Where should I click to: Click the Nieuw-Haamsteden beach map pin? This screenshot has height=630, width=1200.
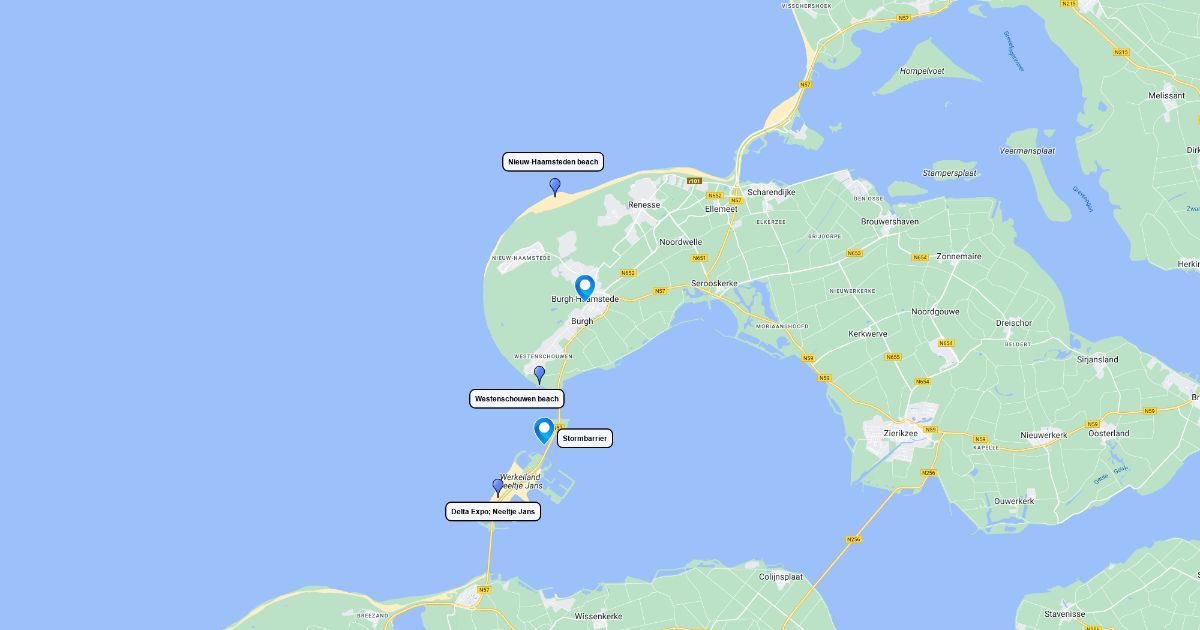[555, 186]
